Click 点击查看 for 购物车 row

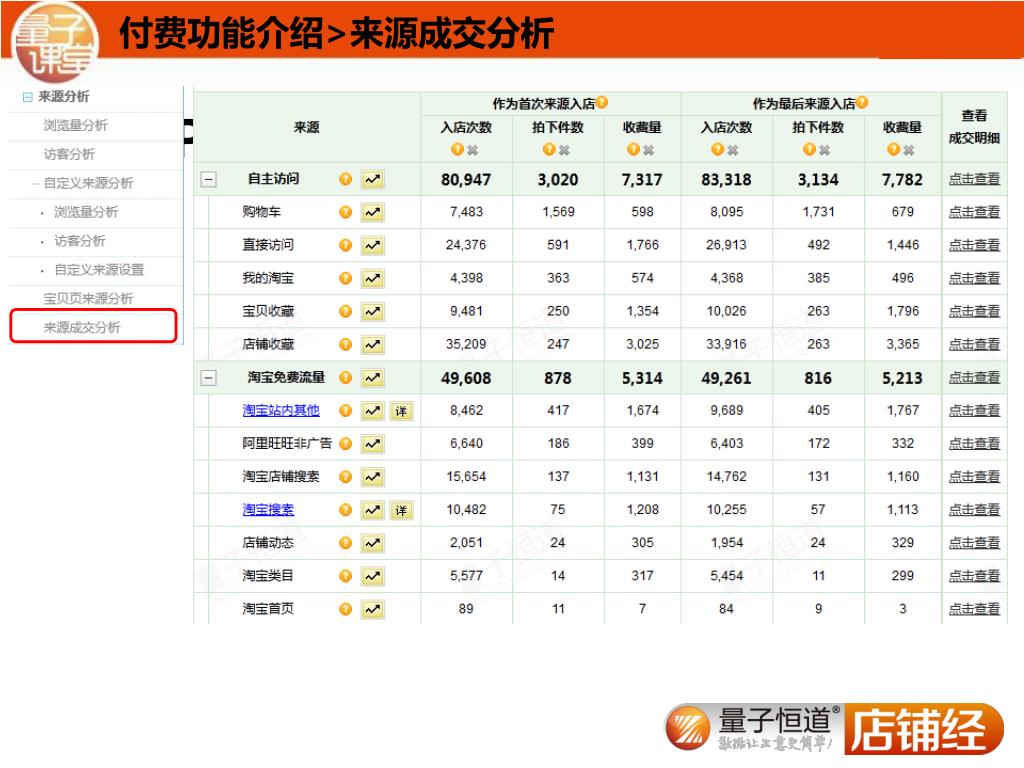pyautogui.click(x=974, y=212)
